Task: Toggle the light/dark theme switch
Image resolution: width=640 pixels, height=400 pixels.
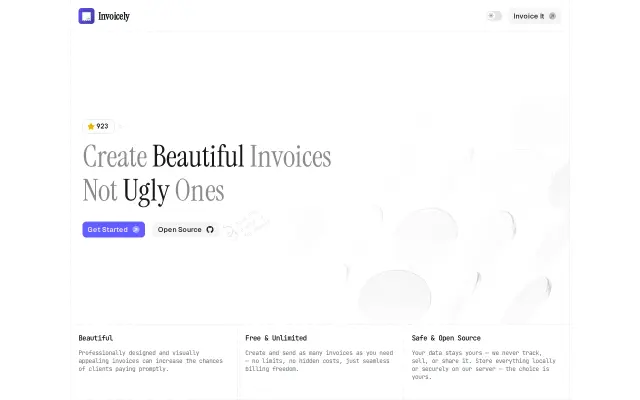Action: point(494,16)
